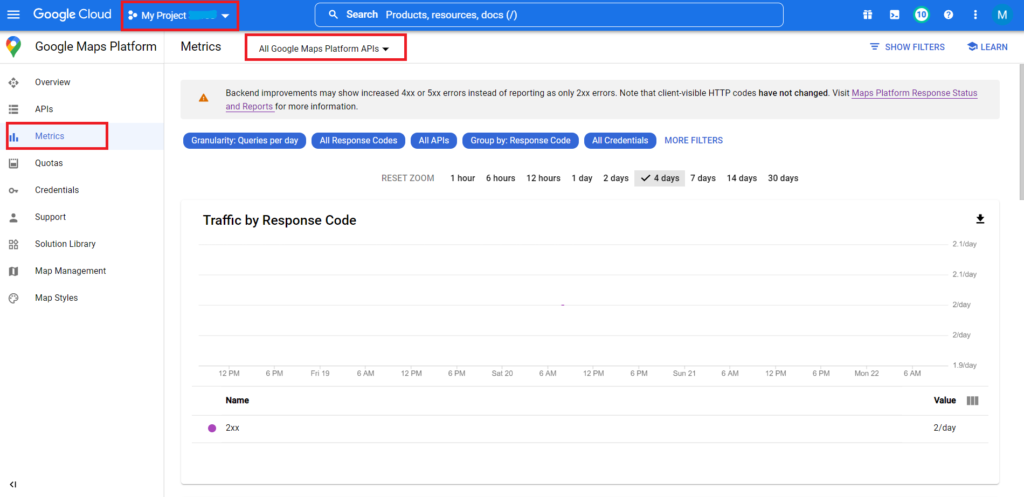Select the 1 day time range
The image size is (1024, 497).
582,178
